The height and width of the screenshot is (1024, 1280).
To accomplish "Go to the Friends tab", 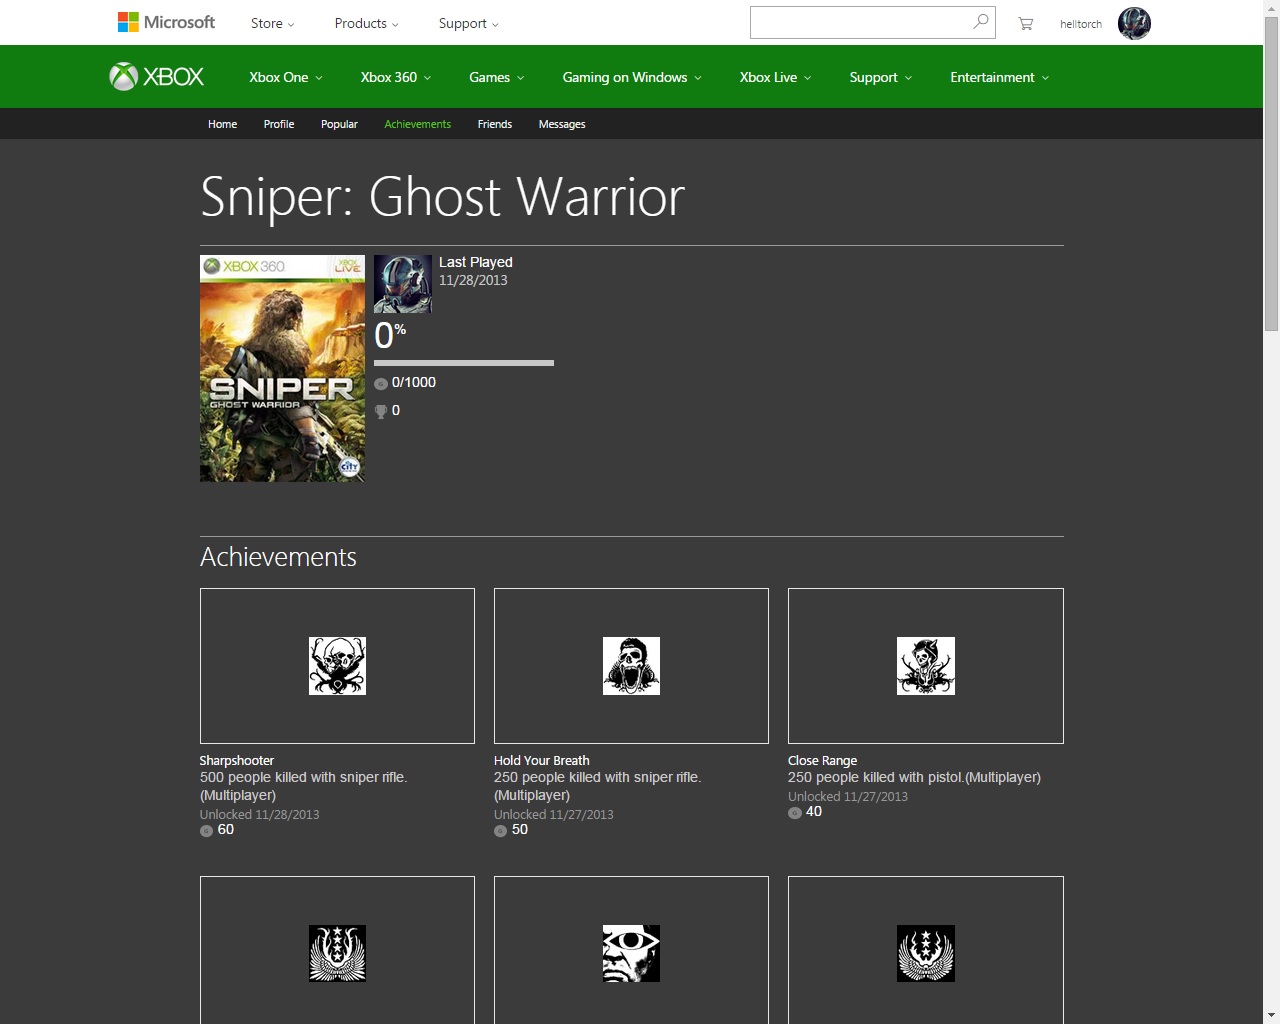I will (495, 124).
